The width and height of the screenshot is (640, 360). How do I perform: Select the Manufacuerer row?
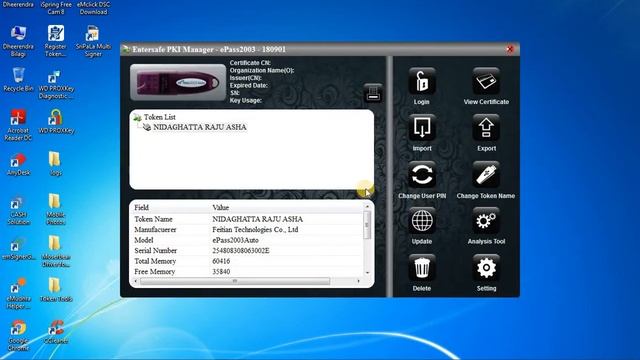click(x=247, y=230)
